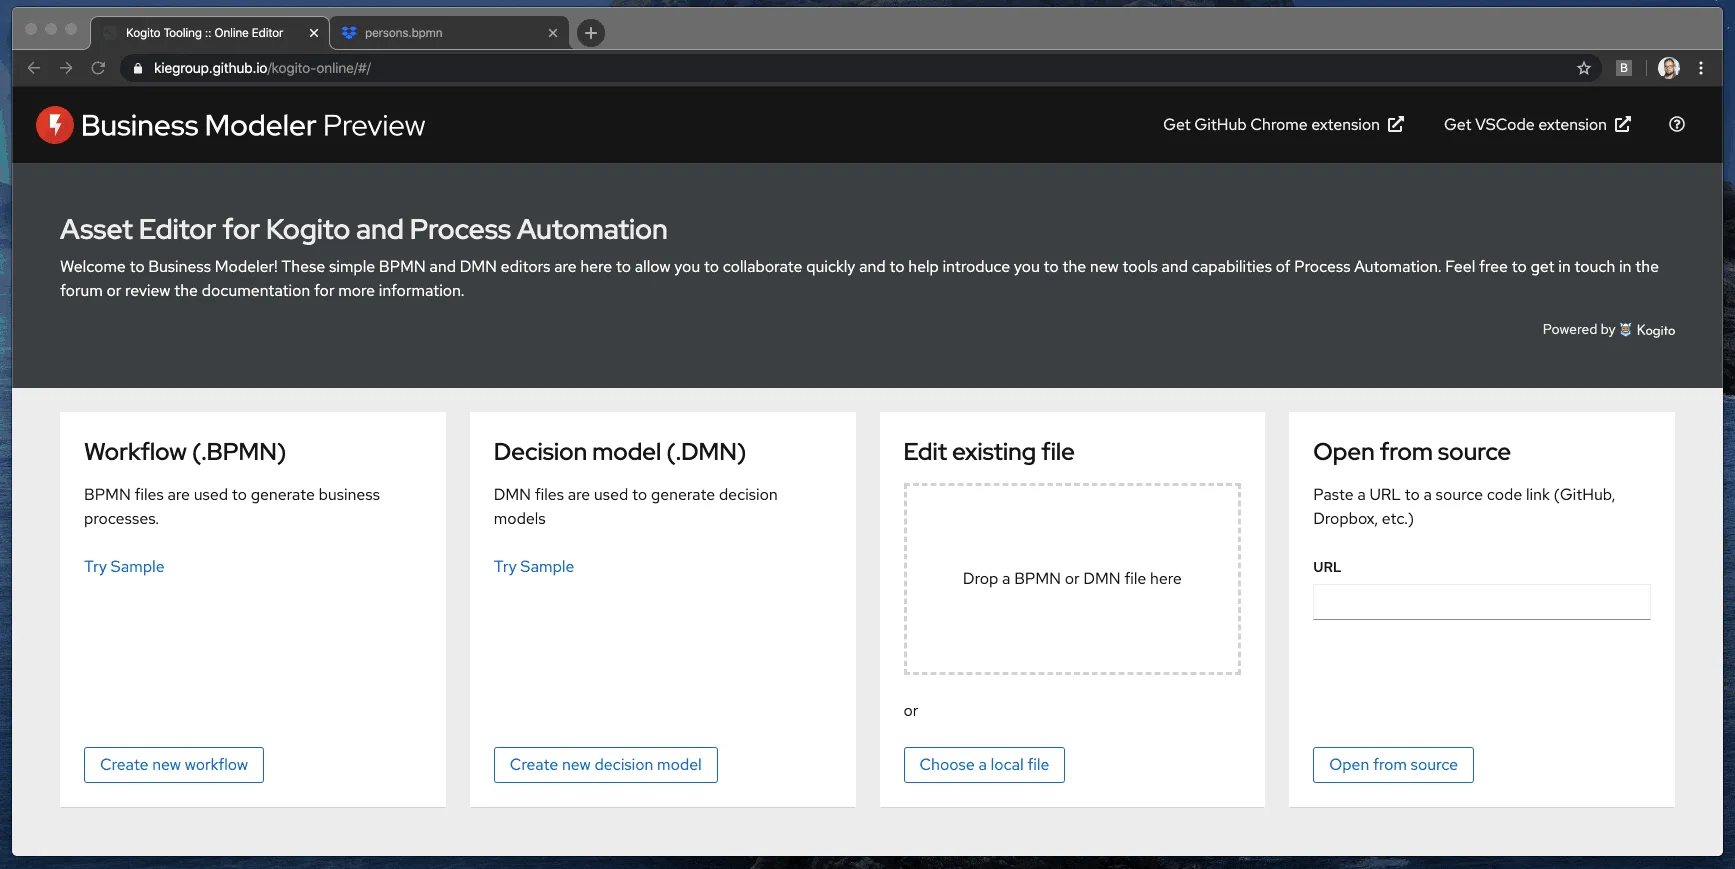Image resolution: width=1735 pixels, height=869 pixels.
Task: Focus the URL input field
Action: click(1482, 602)
